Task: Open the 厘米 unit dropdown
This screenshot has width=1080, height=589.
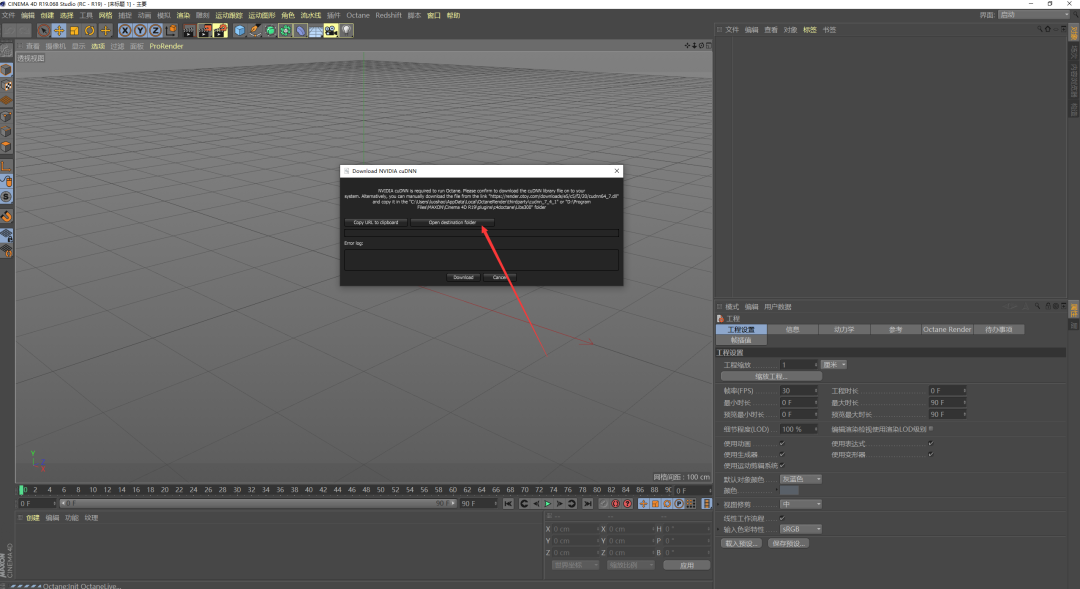Action: [x=834, y=364]
